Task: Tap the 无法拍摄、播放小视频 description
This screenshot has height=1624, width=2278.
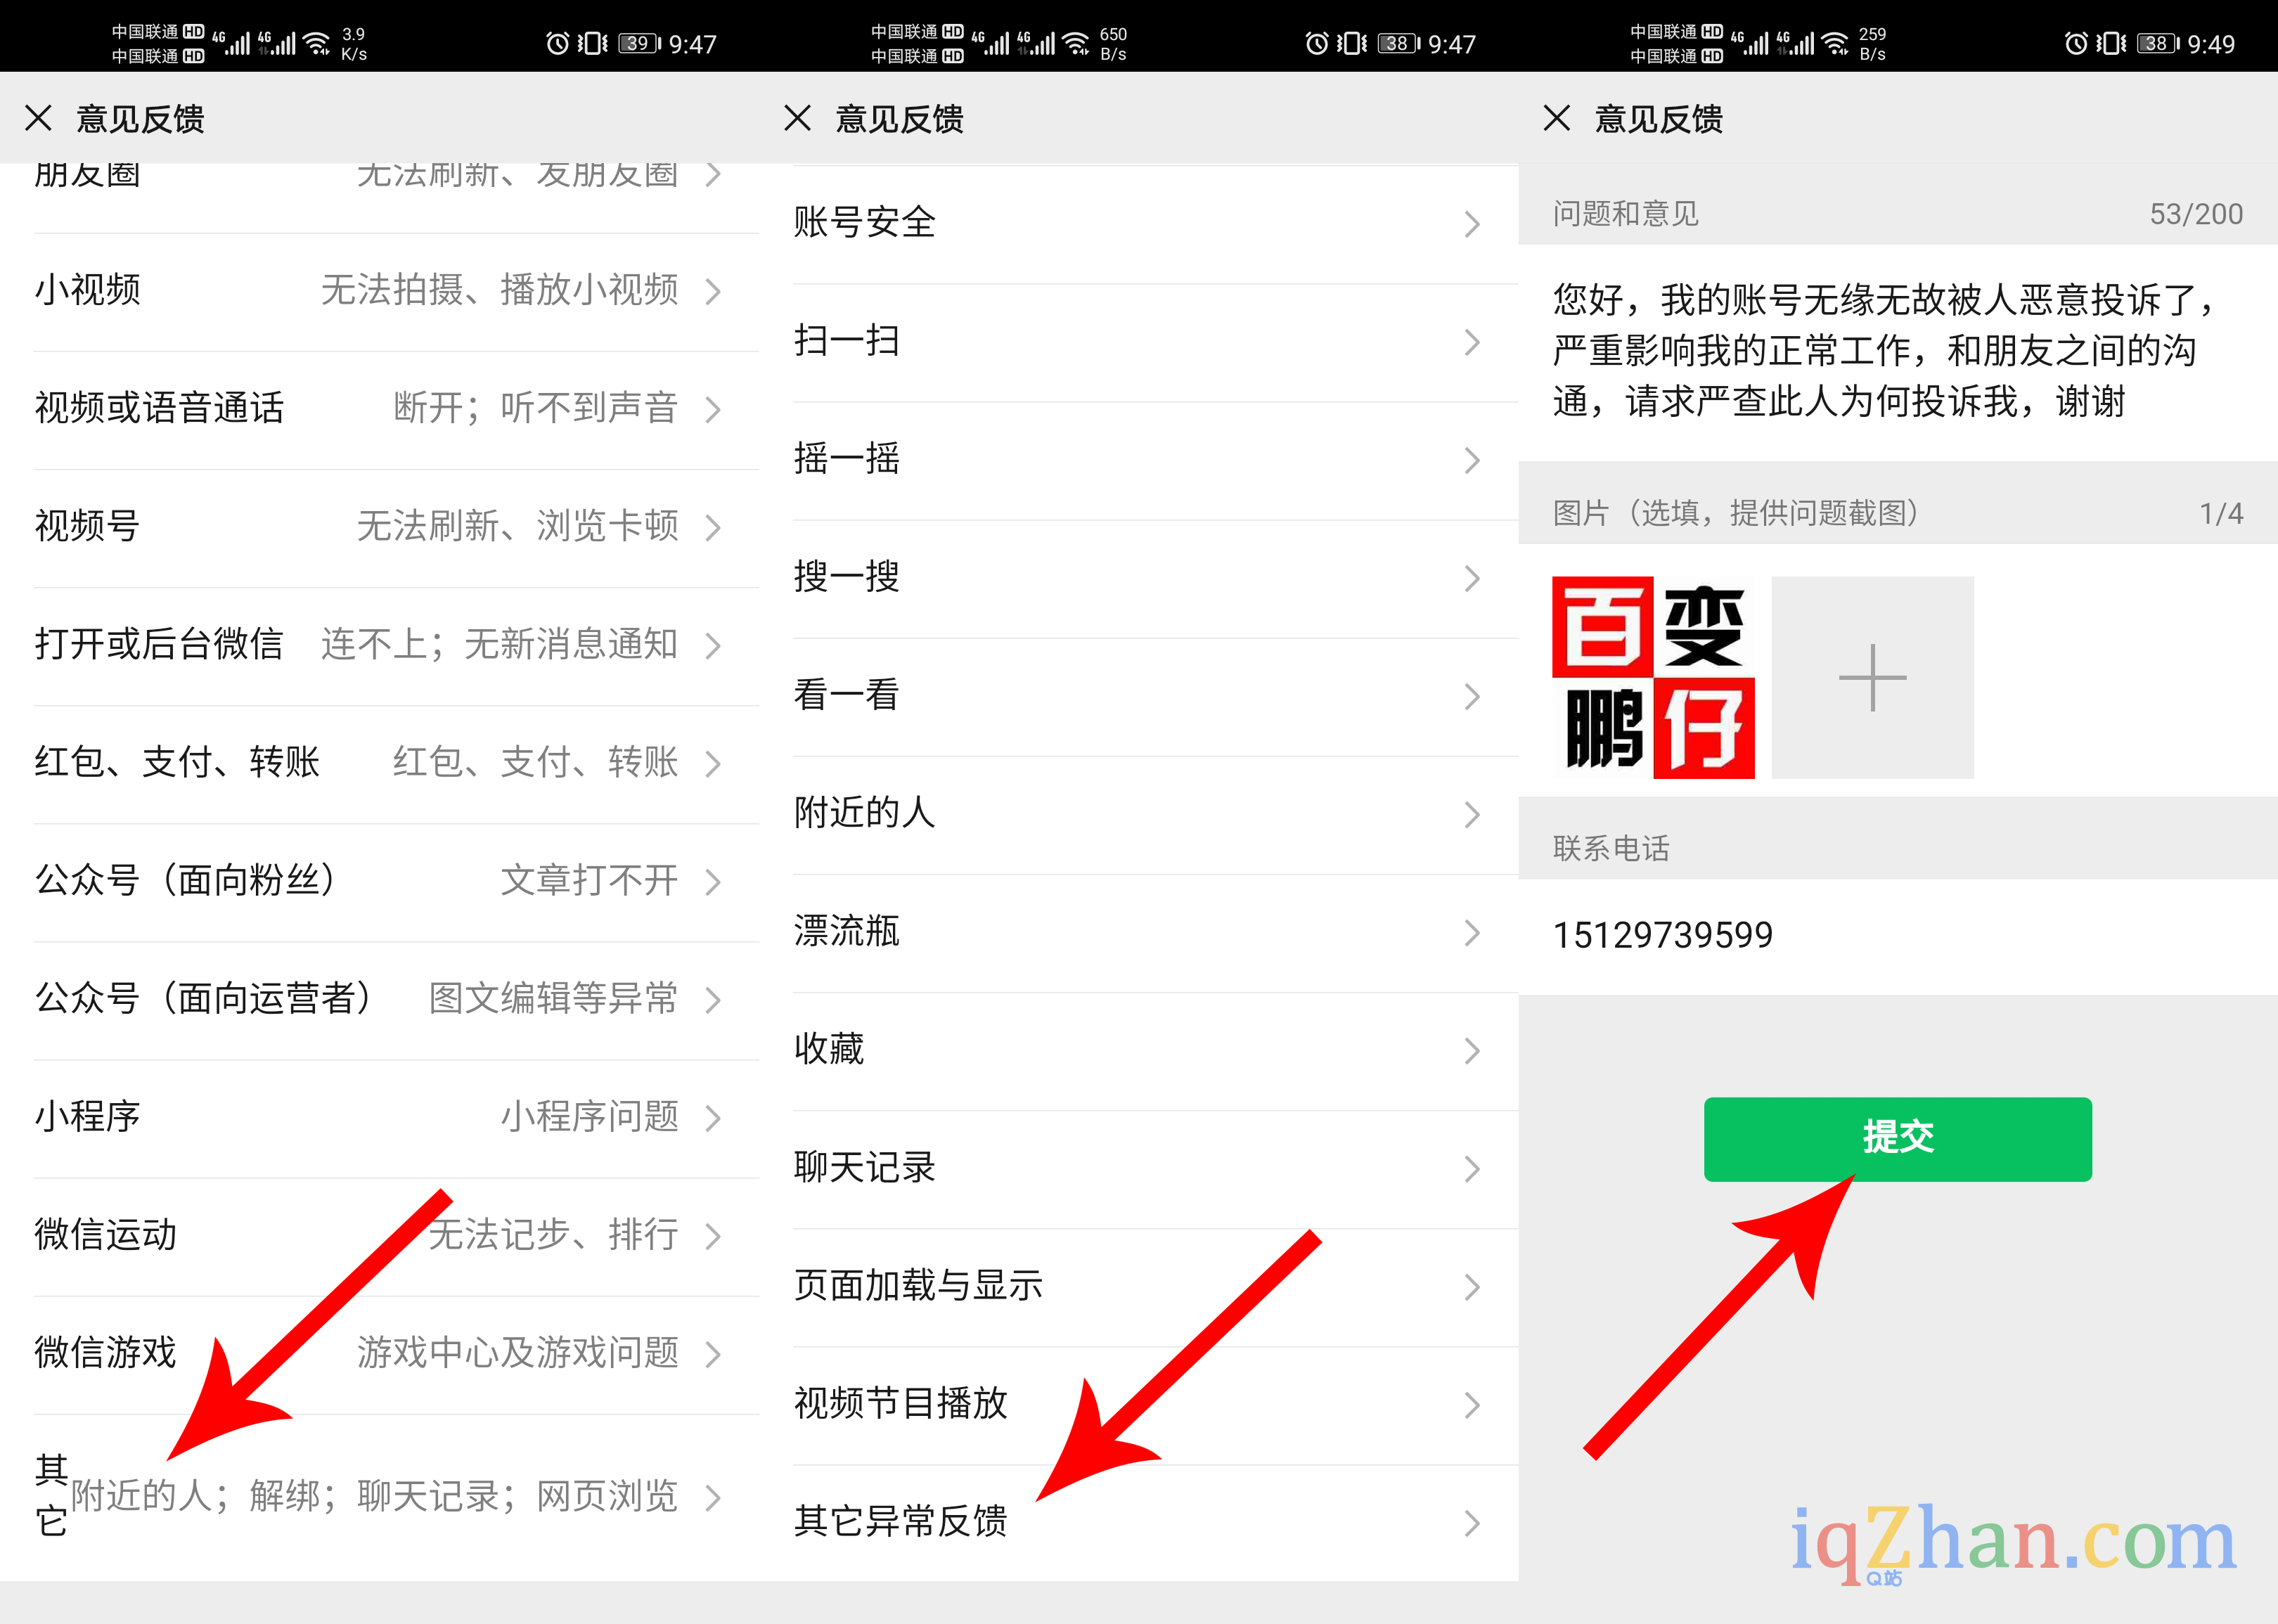Action: coord(500,290)
